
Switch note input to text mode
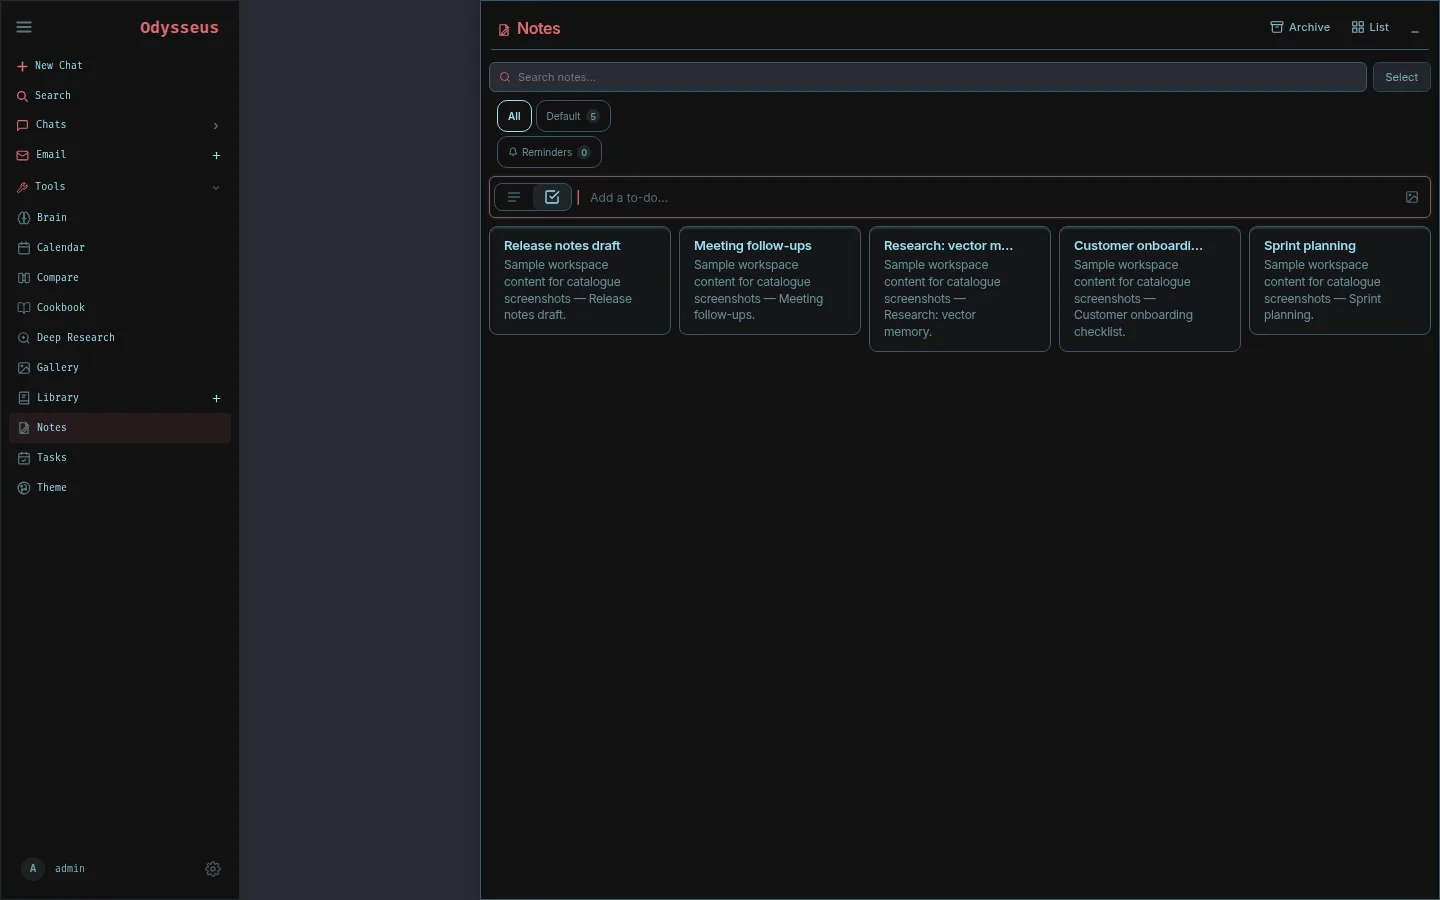pos(514,197)
